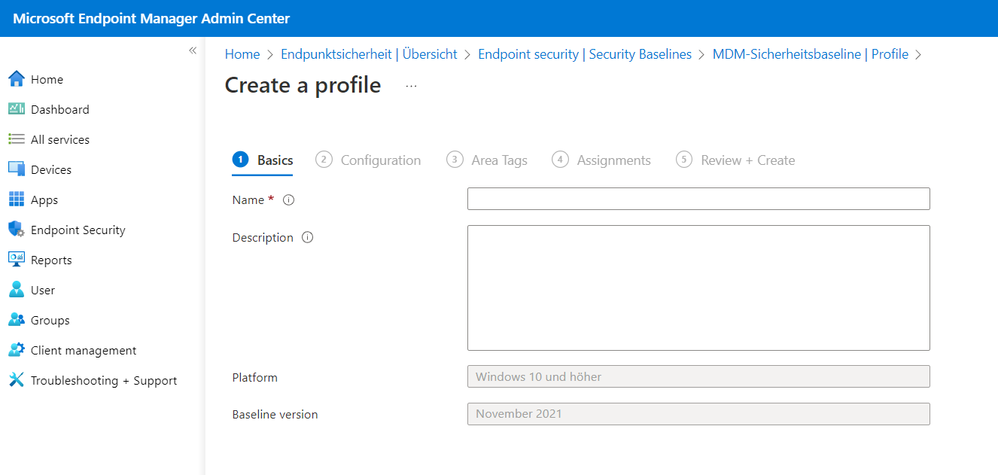Click the Baseline version field November 2021

click(698, 414)
